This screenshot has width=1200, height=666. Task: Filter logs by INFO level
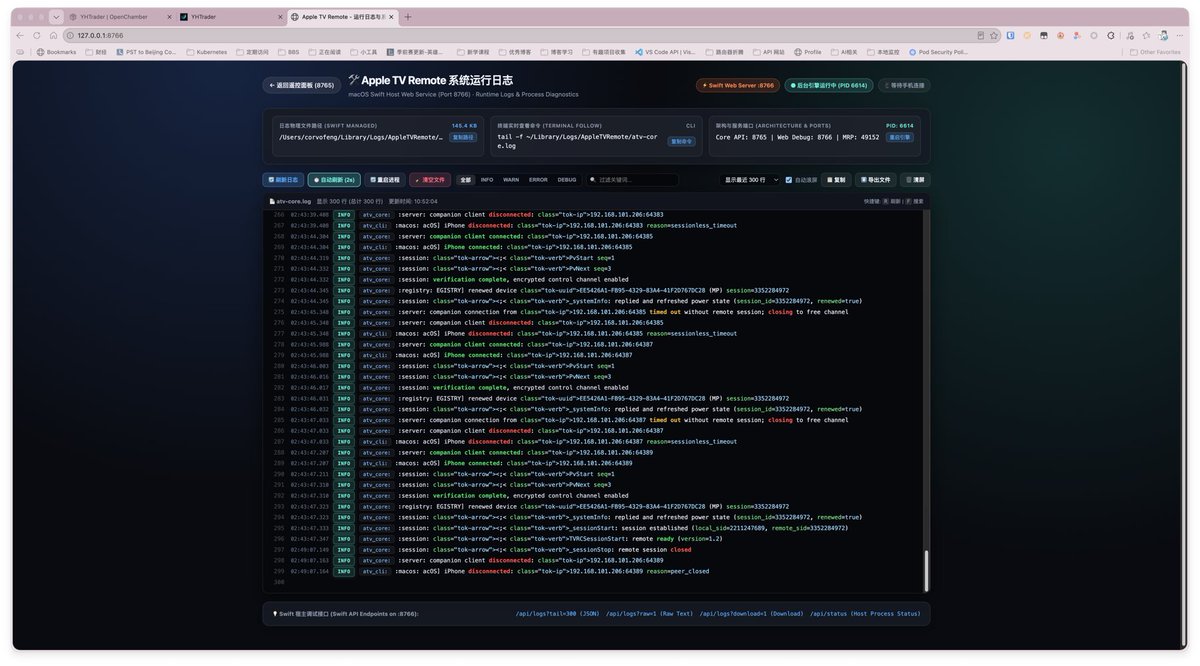pyautogui.click(x=487, y=180)
